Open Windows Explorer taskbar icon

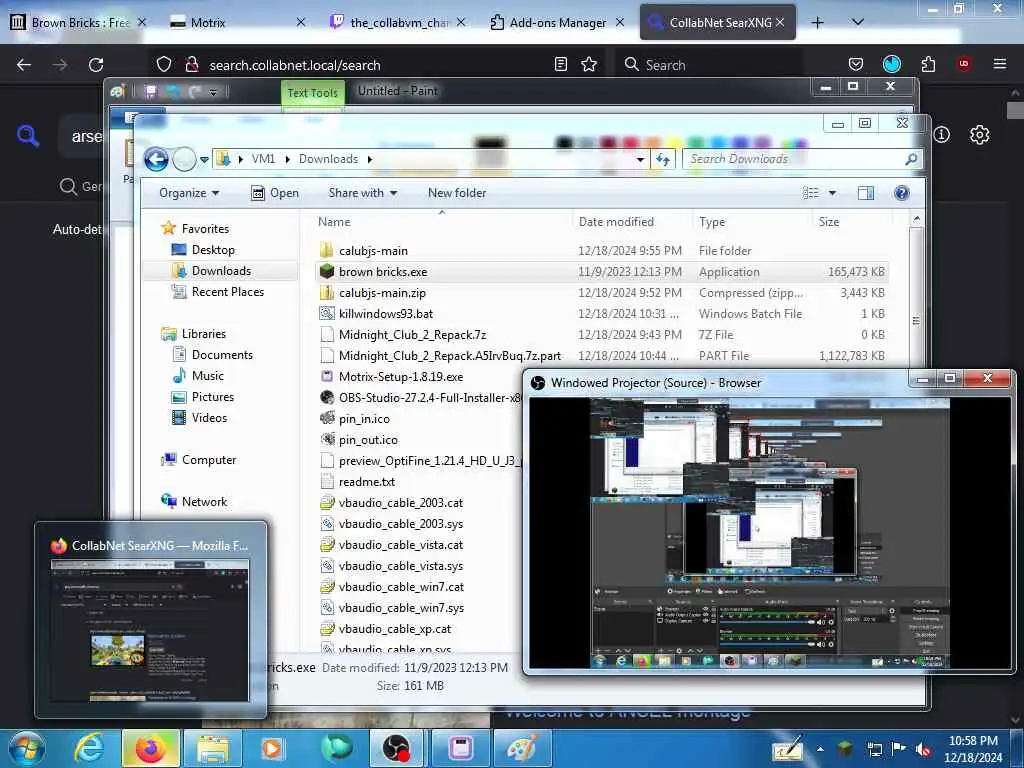(213, 748)
